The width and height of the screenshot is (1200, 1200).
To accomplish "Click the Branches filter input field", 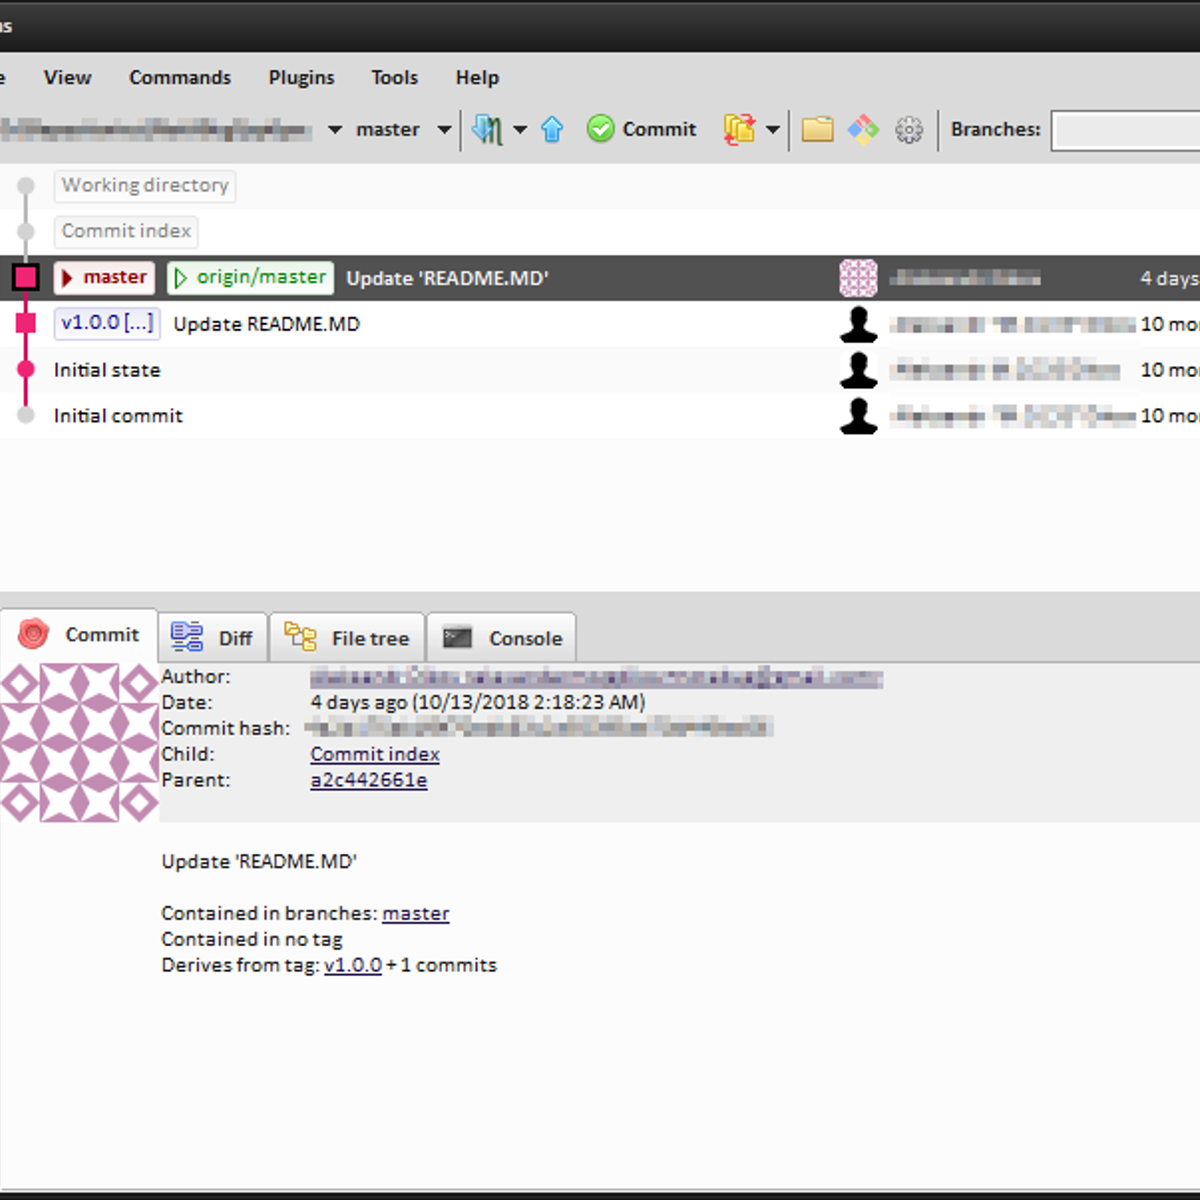I will (x=1125, y=131).
